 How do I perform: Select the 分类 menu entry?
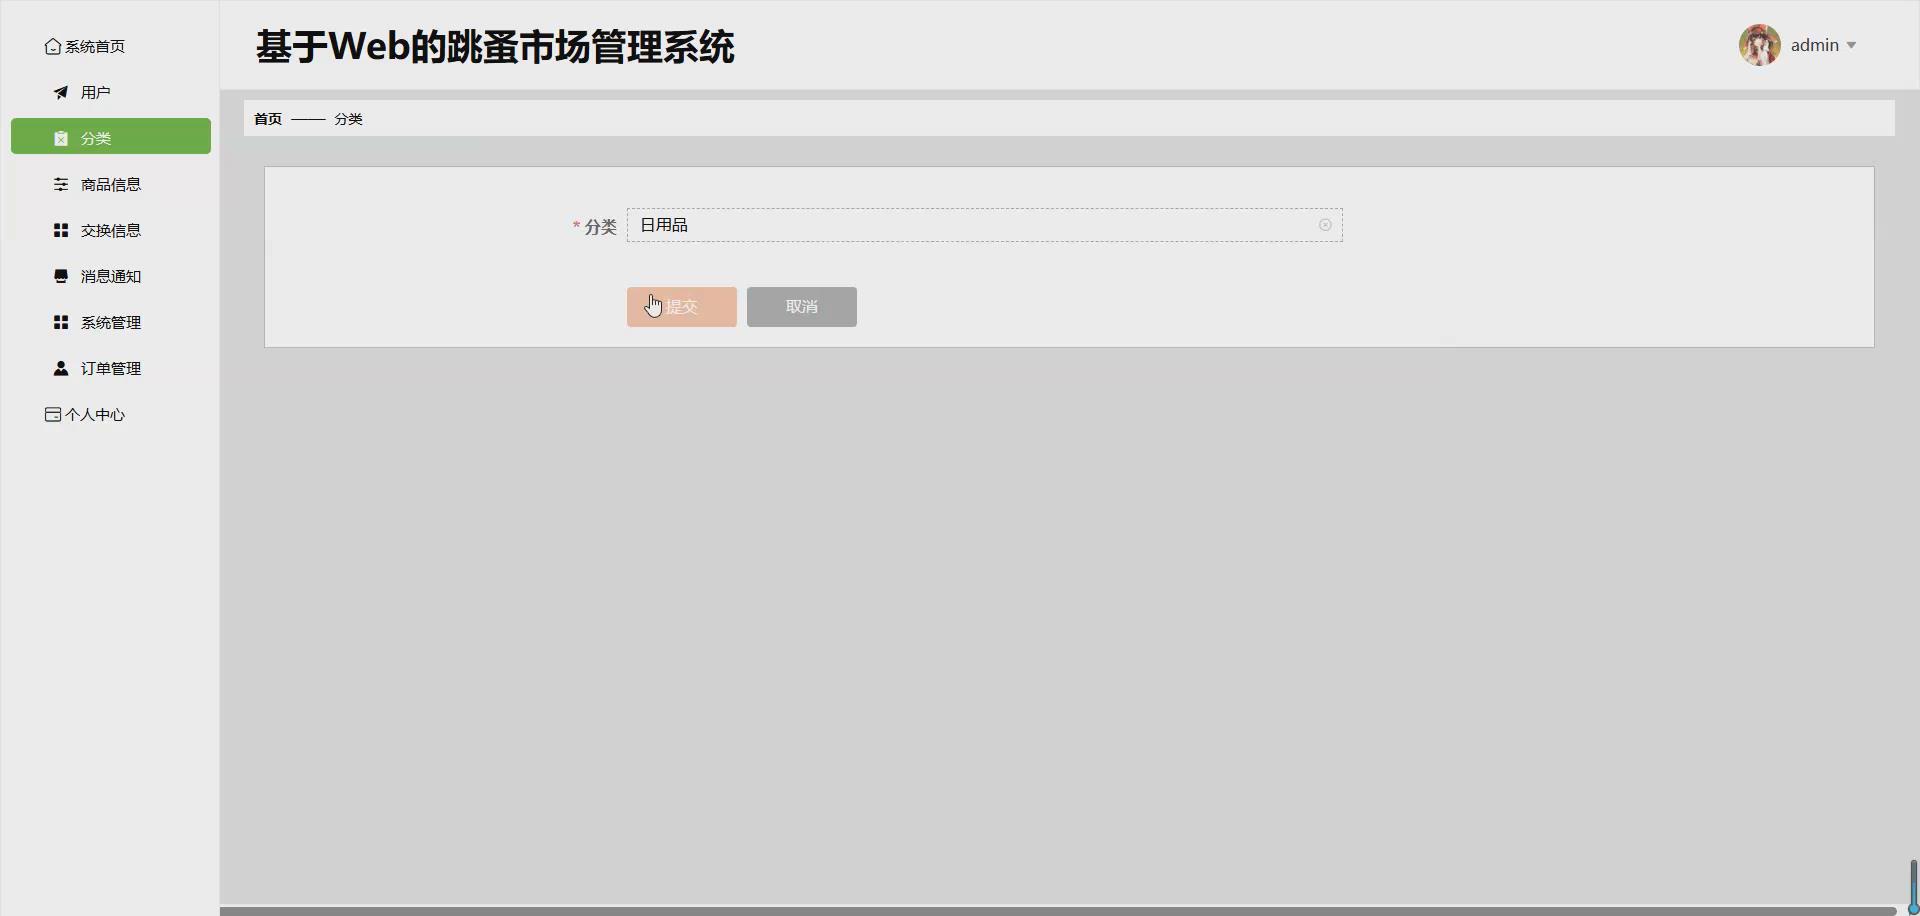[95, 137]
